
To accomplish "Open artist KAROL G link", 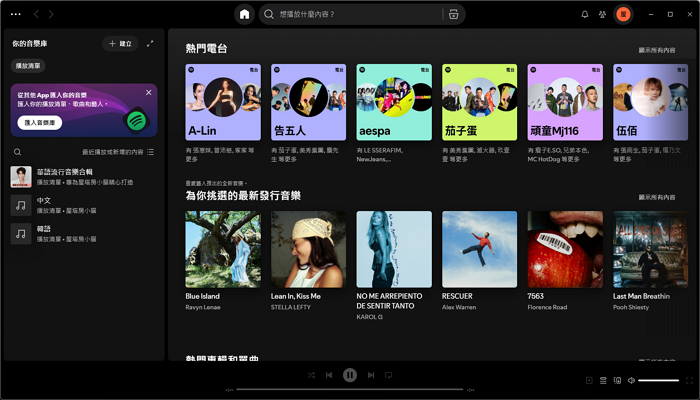I will click(369, 317).
